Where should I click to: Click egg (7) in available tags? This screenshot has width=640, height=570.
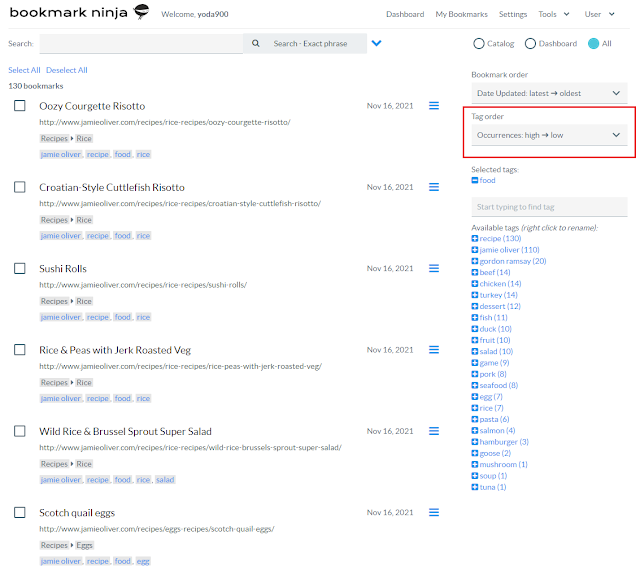coord(491,396)
